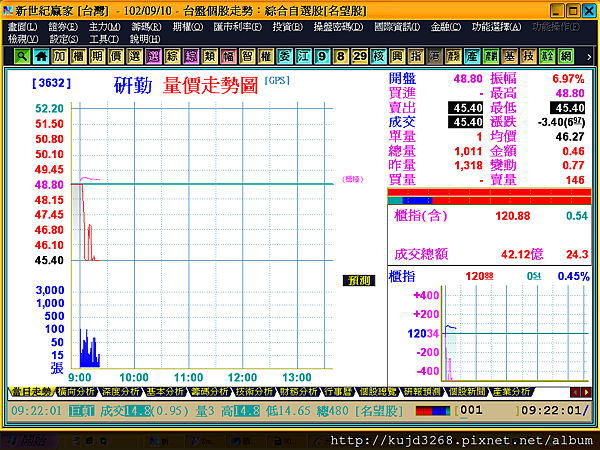
Task: Open the 國際資訊(I) menu
Action: coord(397,27)
